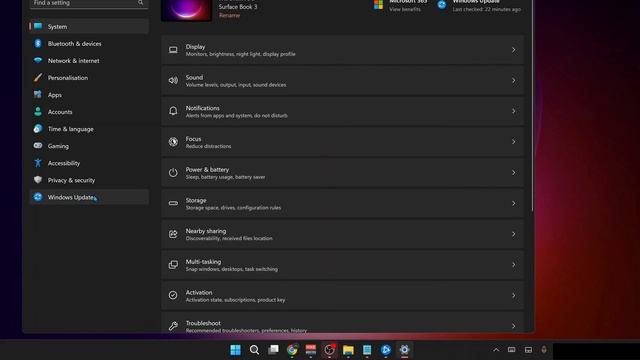This screenshot has width=640, height=360.
Task: Click the Settings gear on the taskbar
Action: [x=404, y=350]
